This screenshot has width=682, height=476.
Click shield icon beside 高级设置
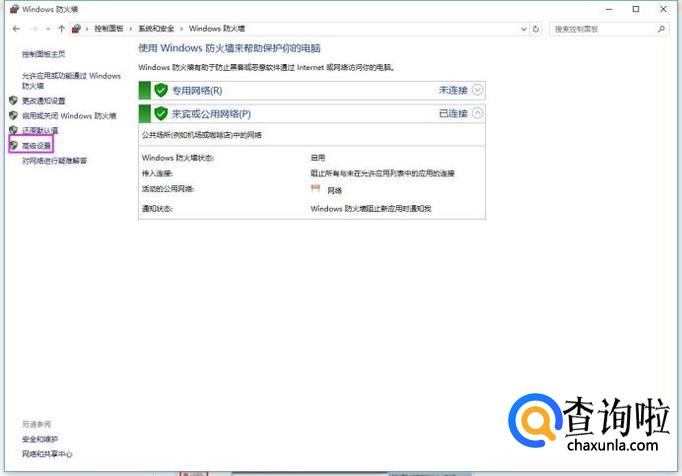pyautogui.click(x=14, y=145)
